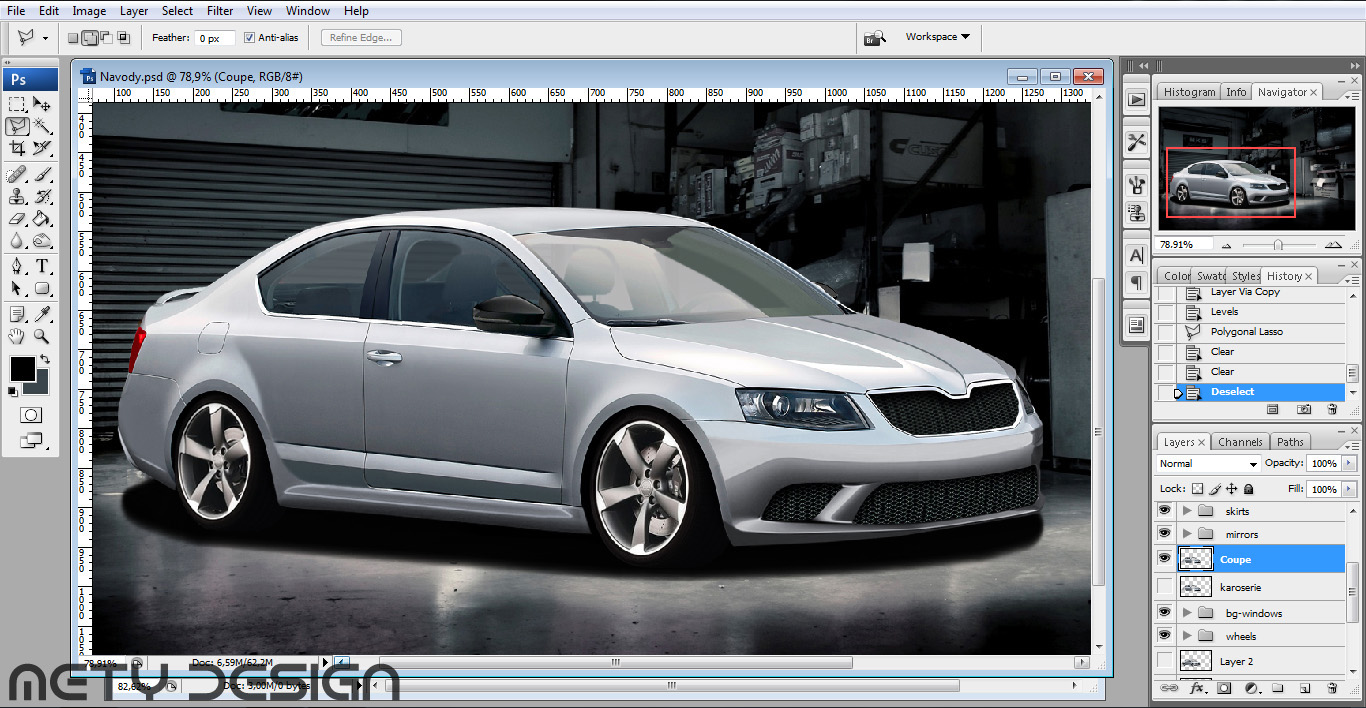Select the Magic Wand tool
This screenshot has height=708, width=1366.
[42, 126]
